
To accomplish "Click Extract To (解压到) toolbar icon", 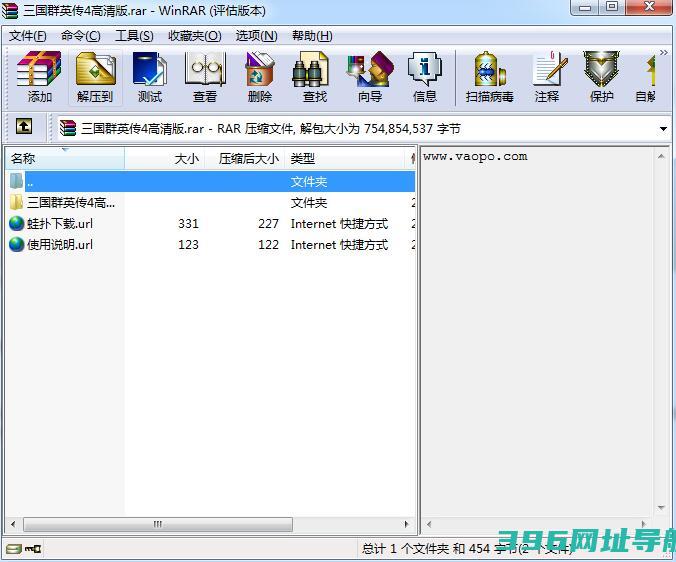I will pos(95,77).
